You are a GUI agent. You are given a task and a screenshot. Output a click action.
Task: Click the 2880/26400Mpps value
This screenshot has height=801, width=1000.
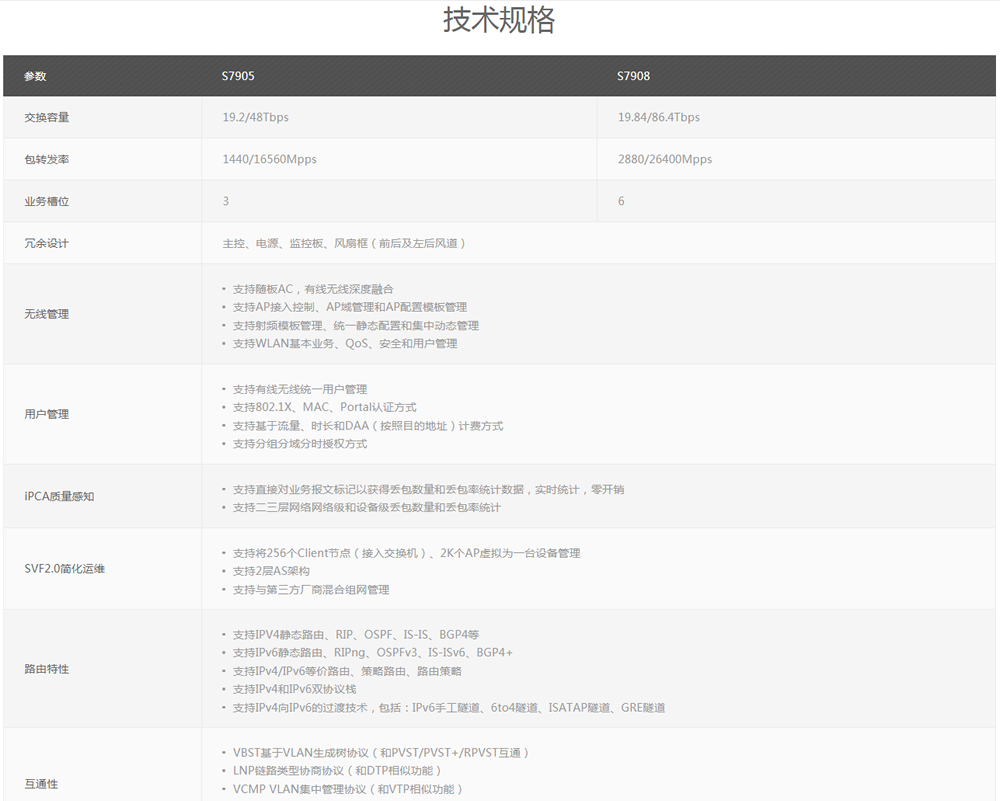coord(664,159)
